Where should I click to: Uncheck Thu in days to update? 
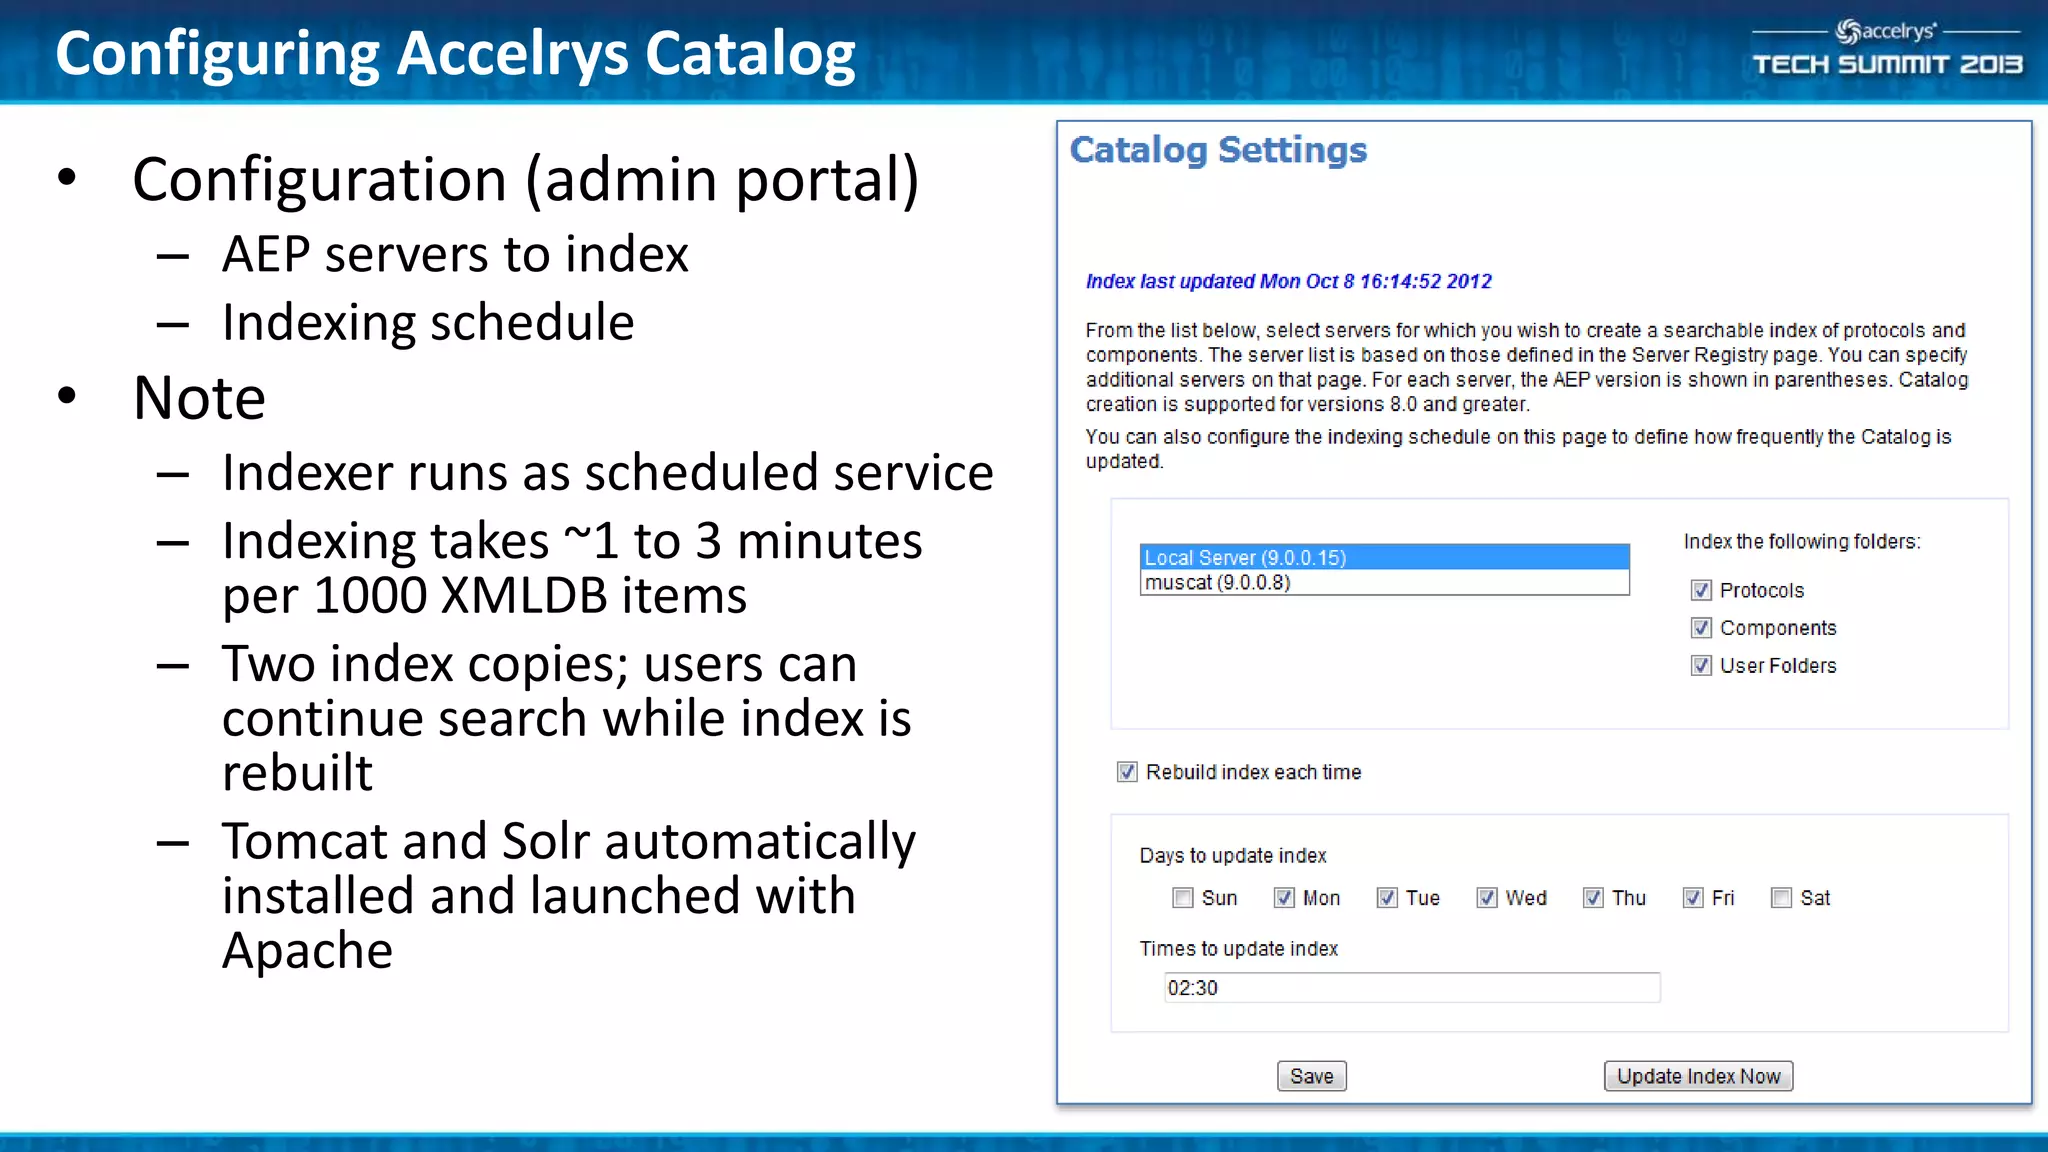(1593, 898)
